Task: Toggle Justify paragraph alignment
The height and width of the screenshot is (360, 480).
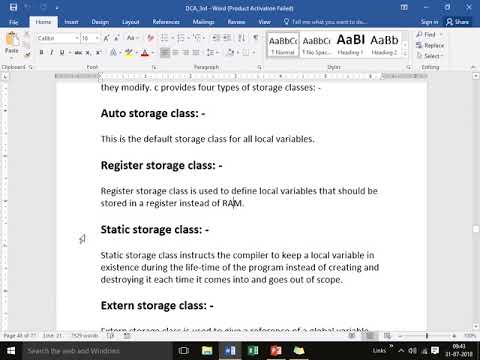Action: (x=196, y=53)
